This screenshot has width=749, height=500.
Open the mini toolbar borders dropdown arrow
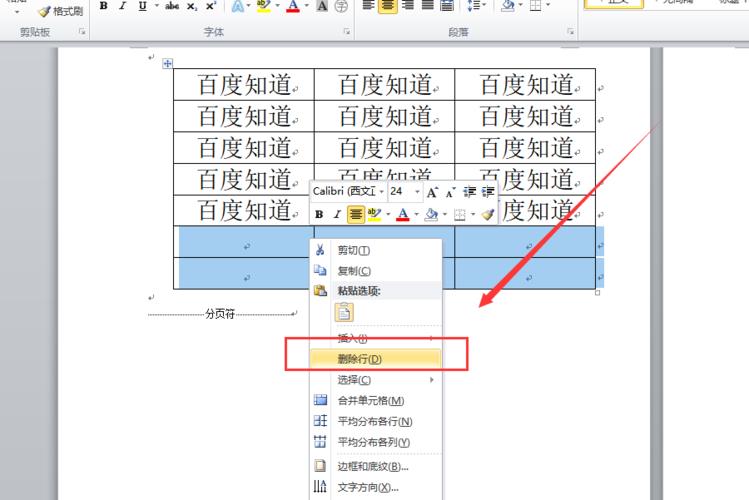pos(473,214)
